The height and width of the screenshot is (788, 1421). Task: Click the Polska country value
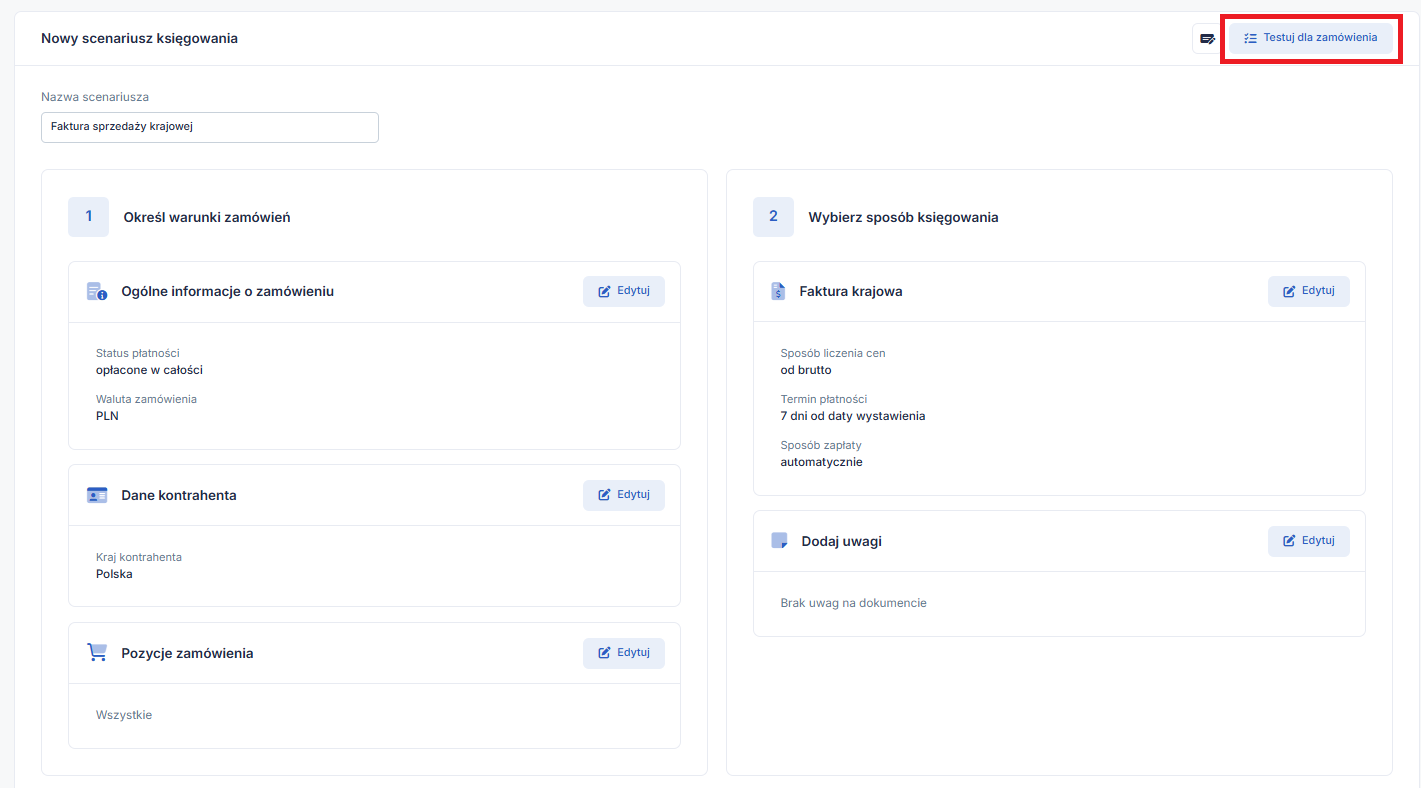[x=114, y=574]
